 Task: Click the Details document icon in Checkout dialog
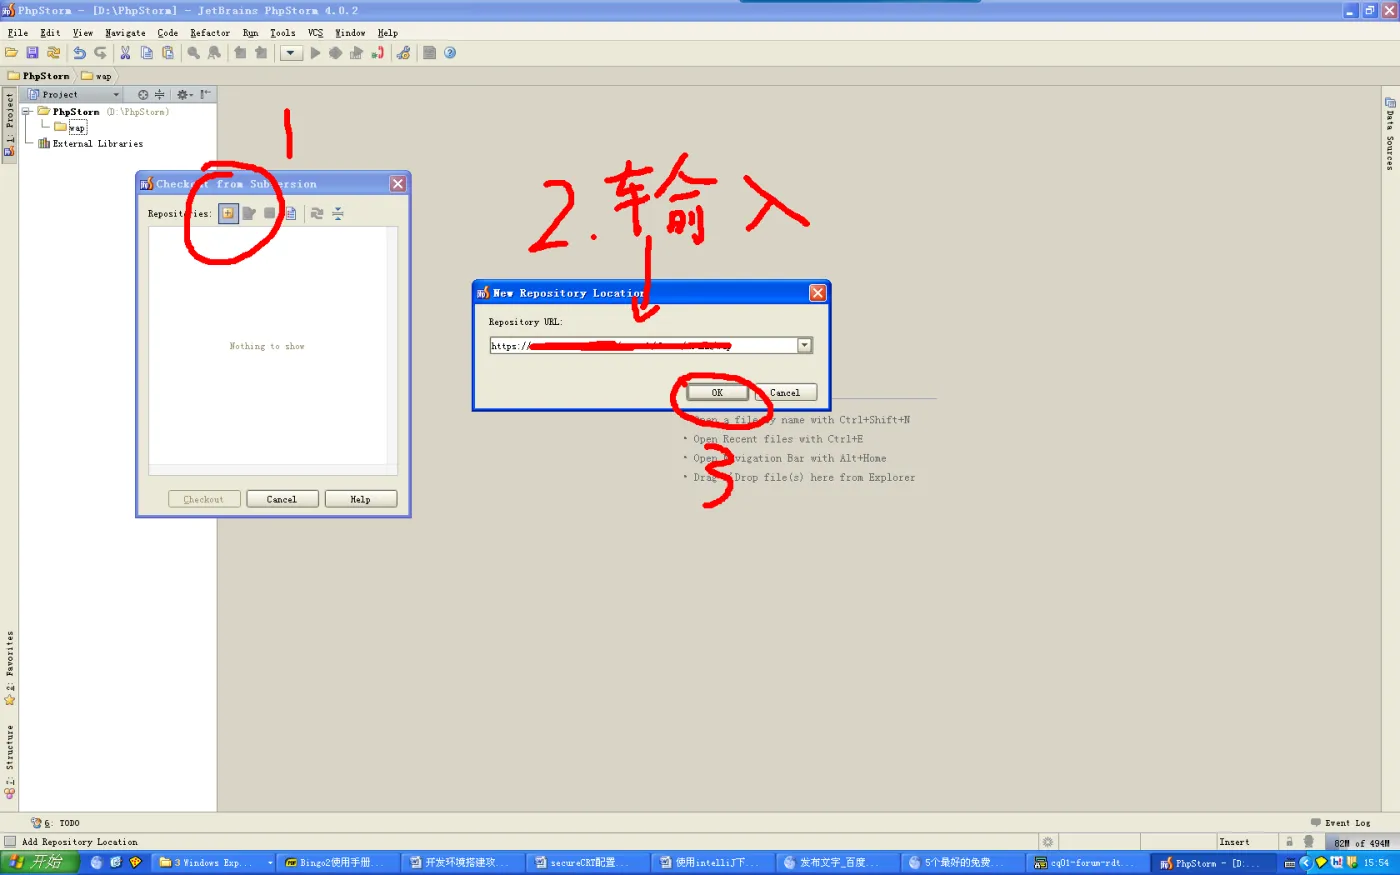(x=290, y=213)
